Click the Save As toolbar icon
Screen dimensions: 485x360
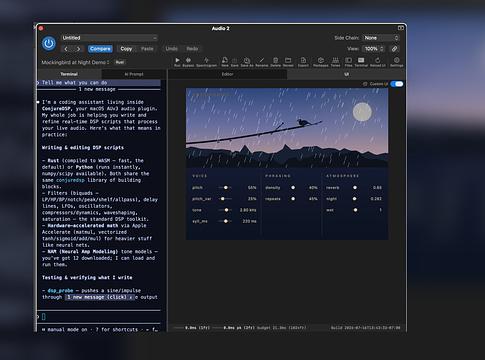click(247, 61)
